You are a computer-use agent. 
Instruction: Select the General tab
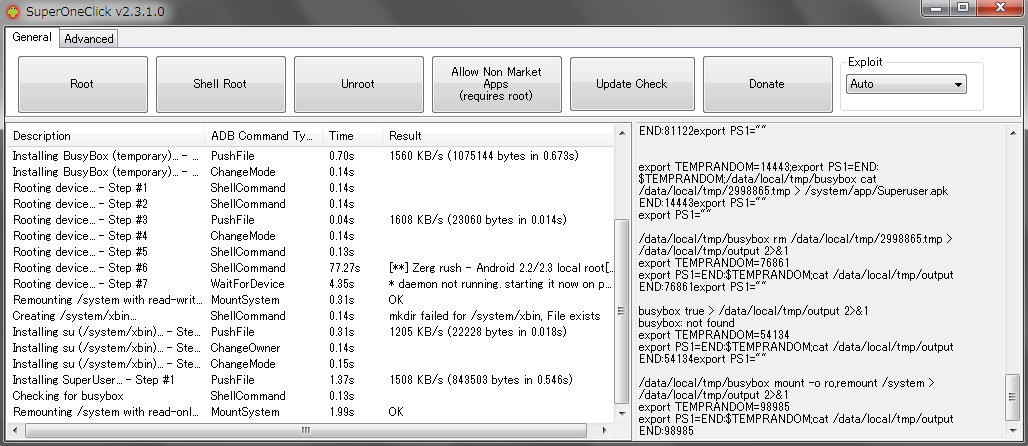[32, 38]
